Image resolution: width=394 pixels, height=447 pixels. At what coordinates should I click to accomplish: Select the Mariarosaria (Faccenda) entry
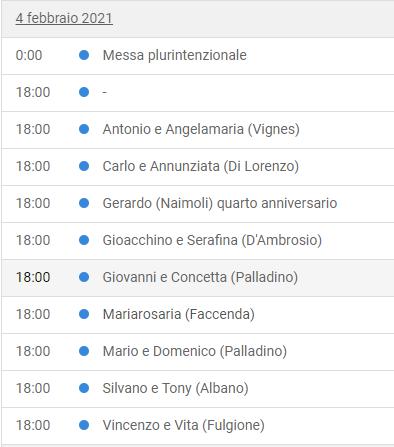179,314
